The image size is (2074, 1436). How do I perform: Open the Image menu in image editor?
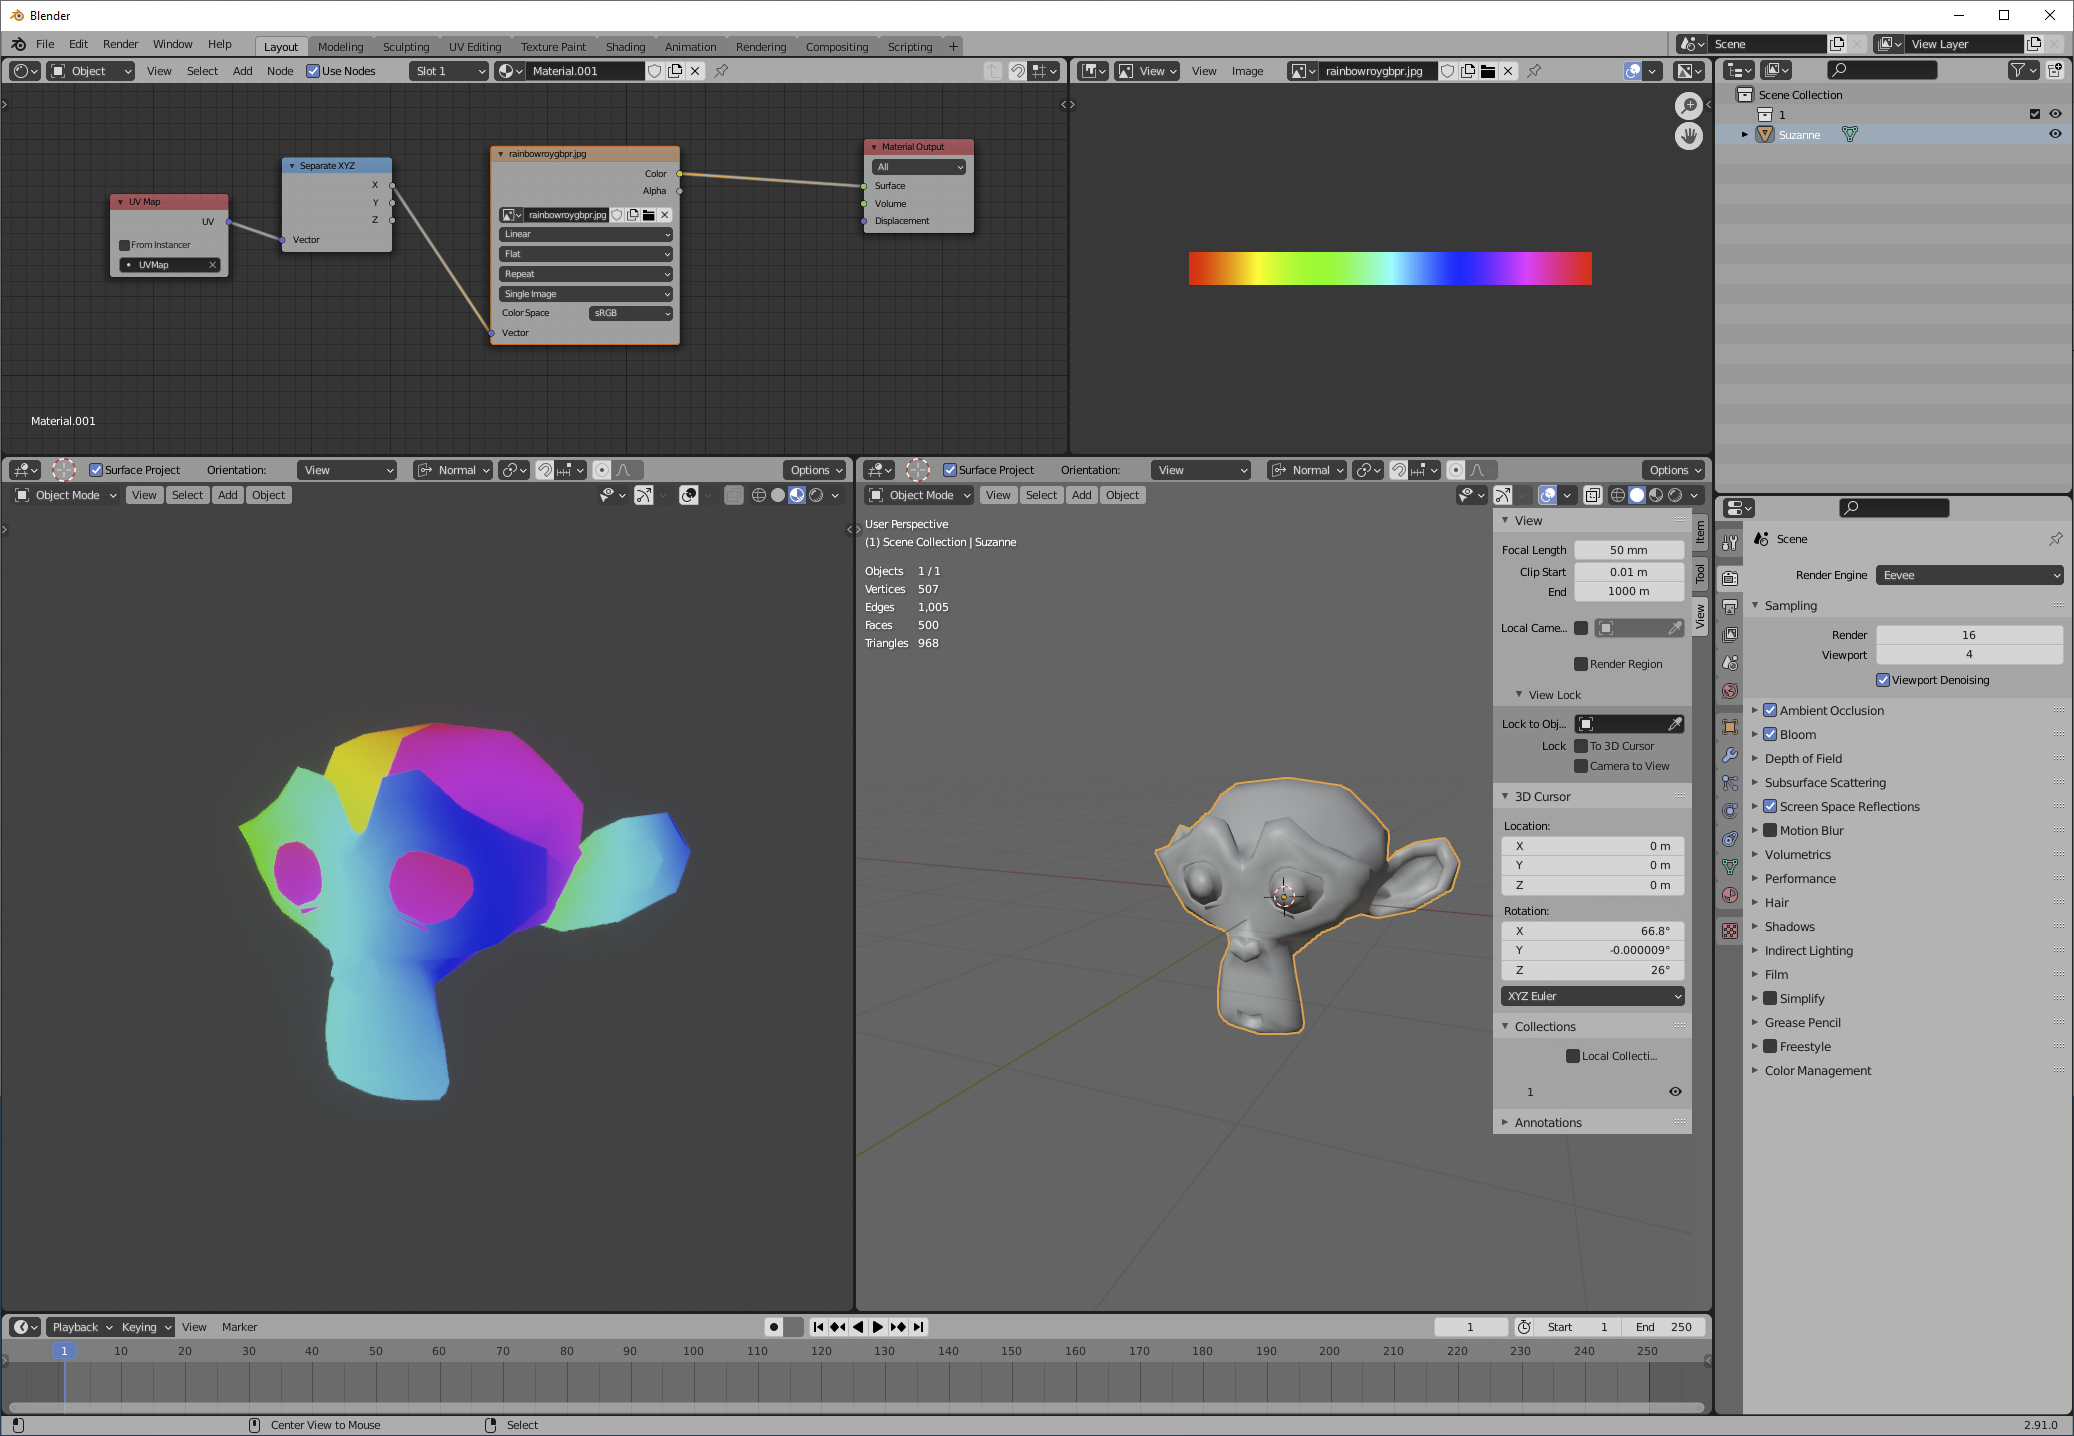[x=1247, y=71]
